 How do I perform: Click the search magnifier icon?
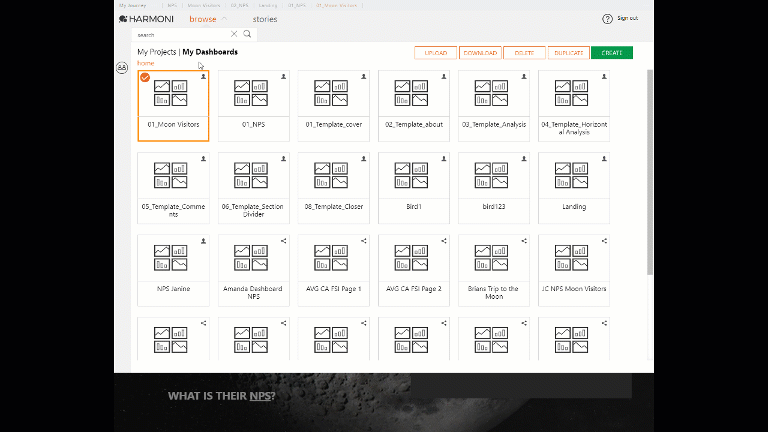click(247, 34)
